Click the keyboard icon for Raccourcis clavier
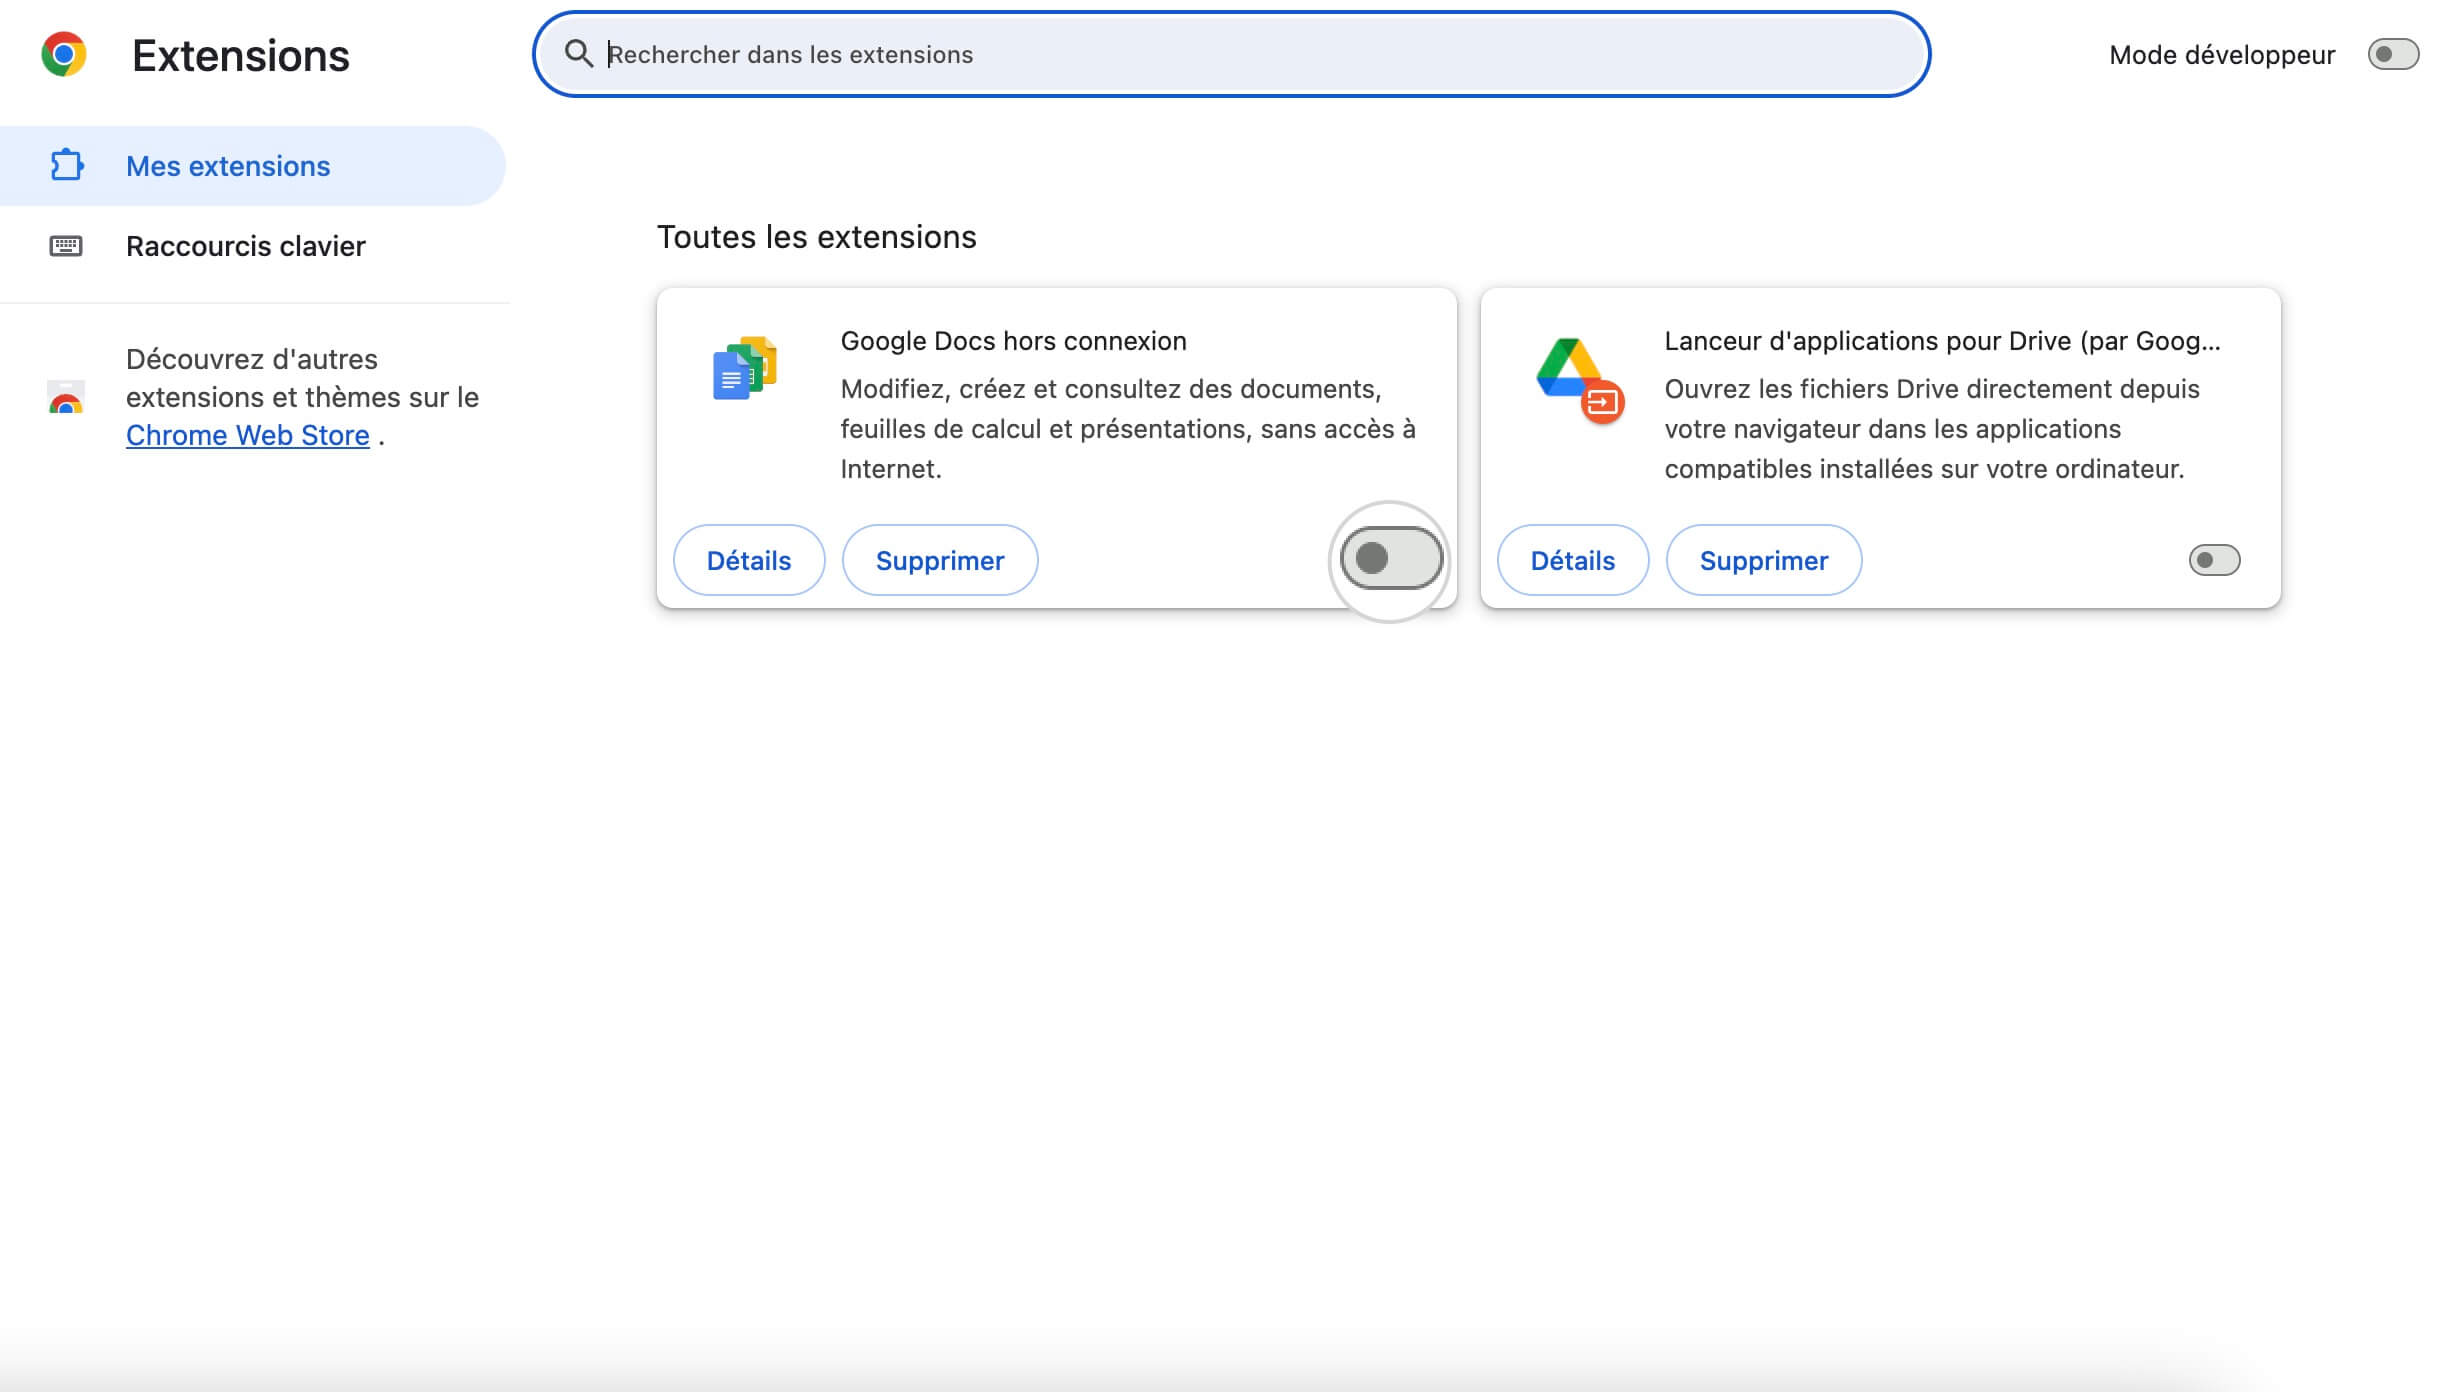Screen dimensions: 2440x1392 [66, 246]
